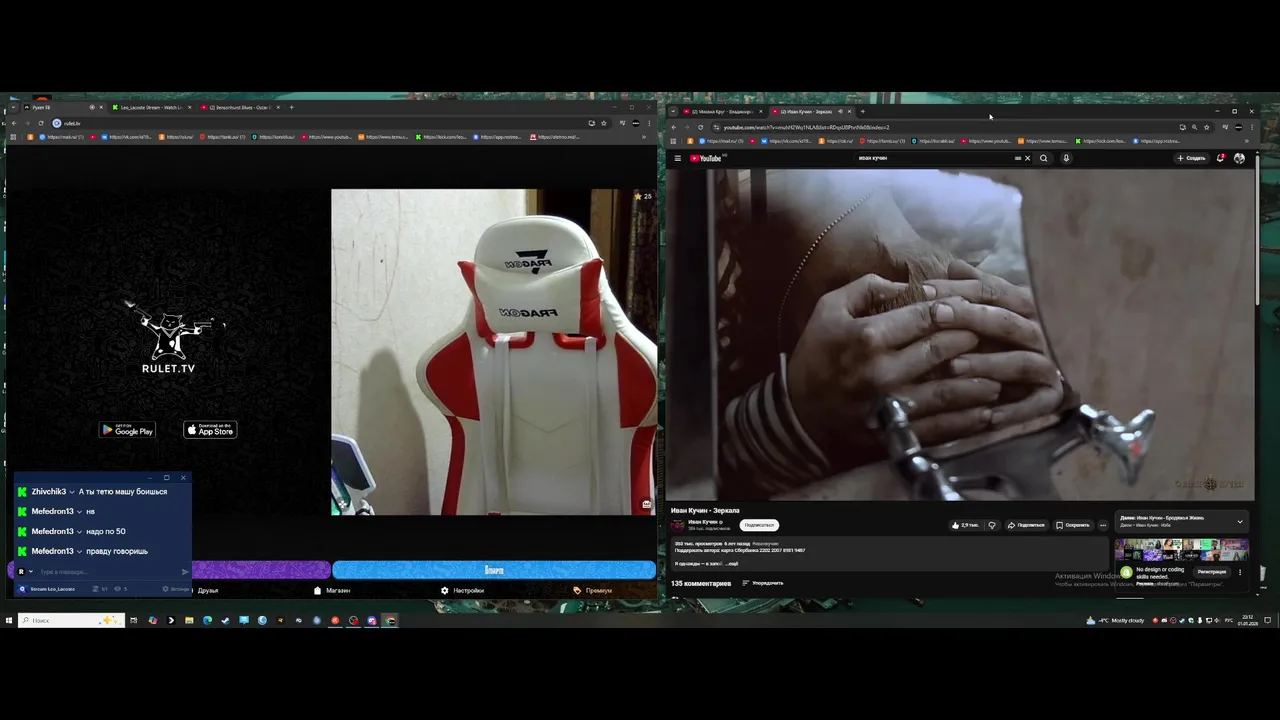
Task: Open the comments sort Упорядочить dropdown
Action: [x=763, y=583]
